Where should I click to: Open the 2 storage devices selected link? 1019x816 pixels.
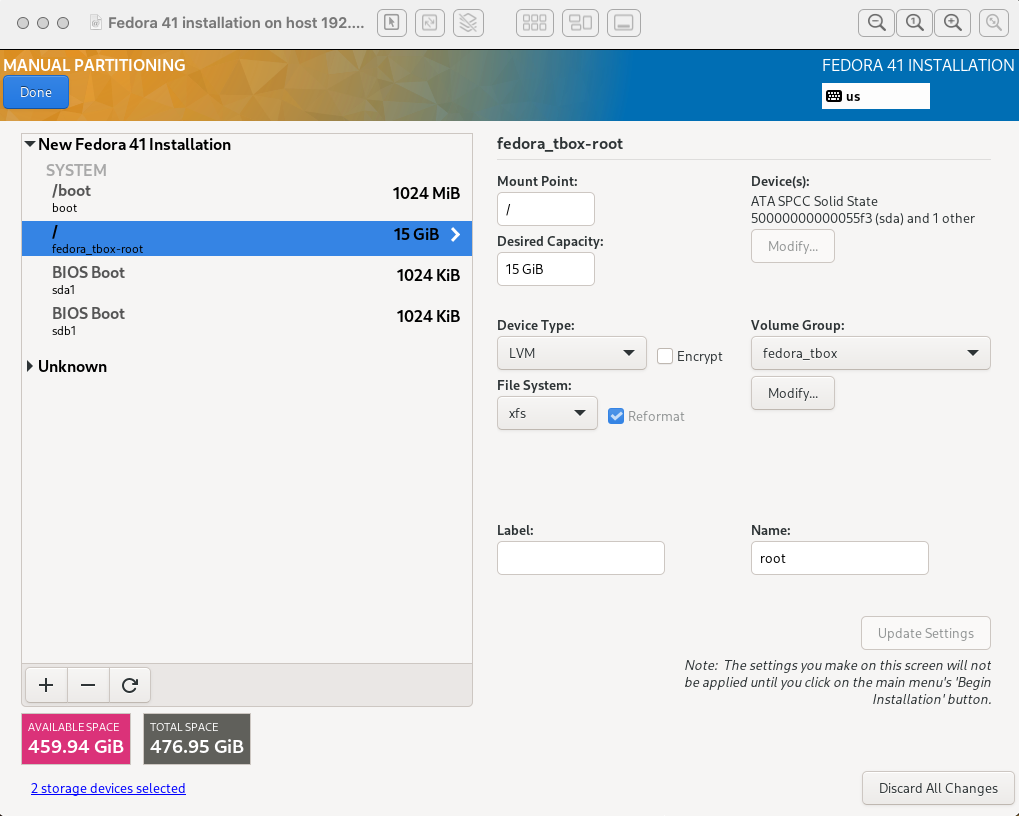(x=109, y=788)
